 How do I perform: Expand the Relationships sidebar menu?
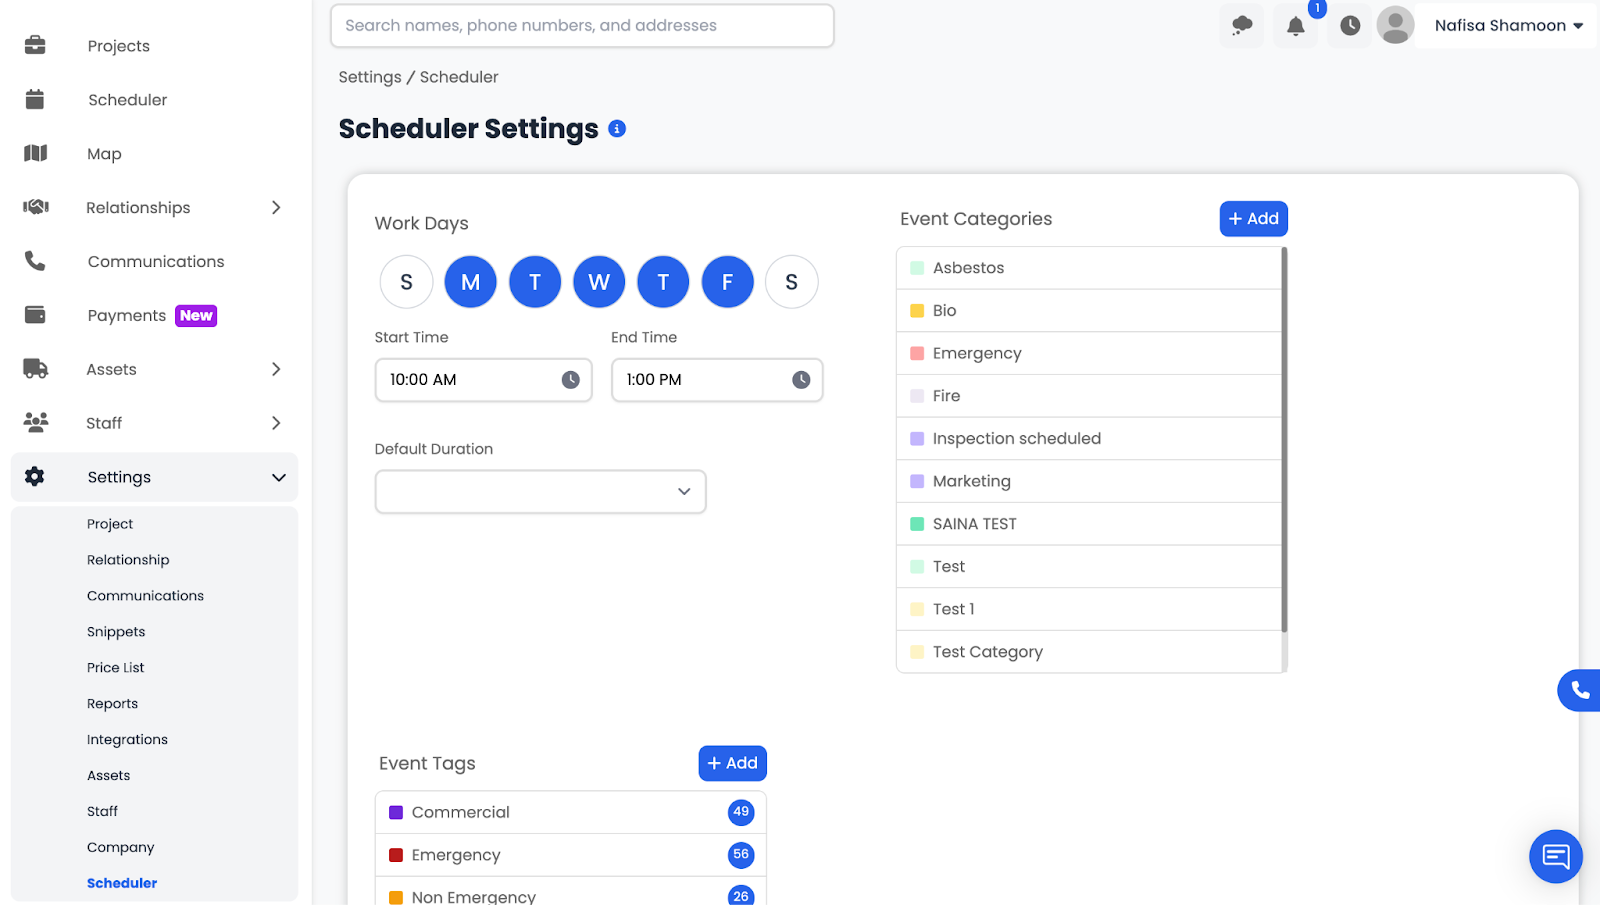276,207
